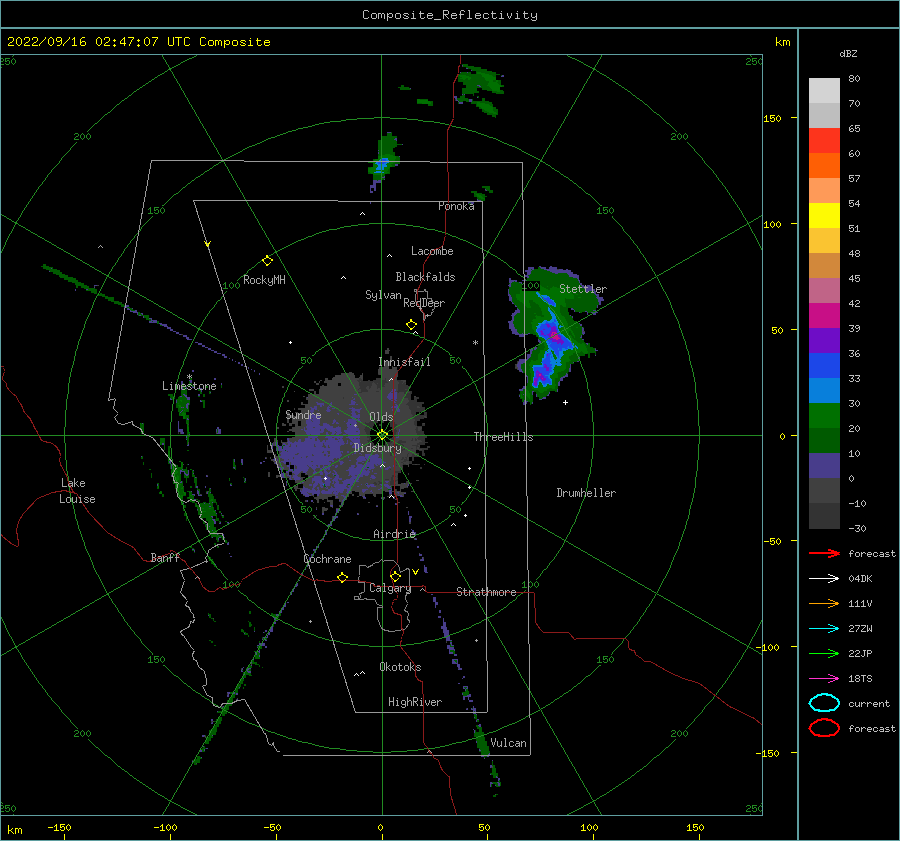
Task: Pick the purple swatch between 39 and 36 dBZ
Action: click(x=824, y=341)
